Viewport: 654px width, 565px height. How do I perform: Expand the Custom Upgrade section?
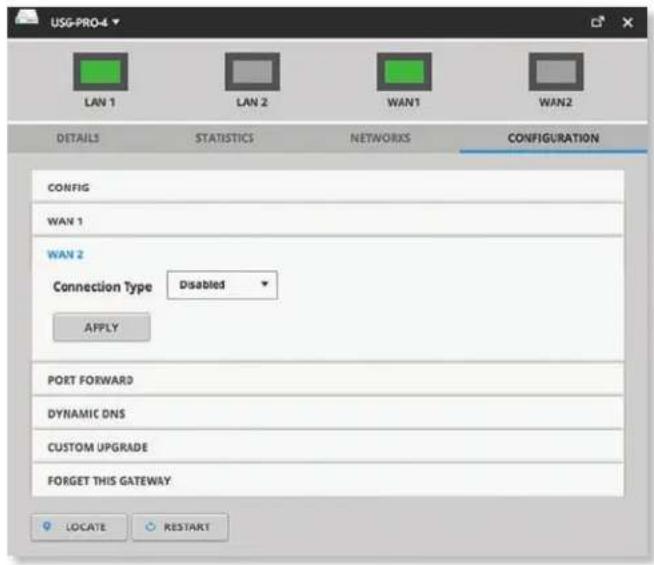pyautogui.click(x=328, y=447)
